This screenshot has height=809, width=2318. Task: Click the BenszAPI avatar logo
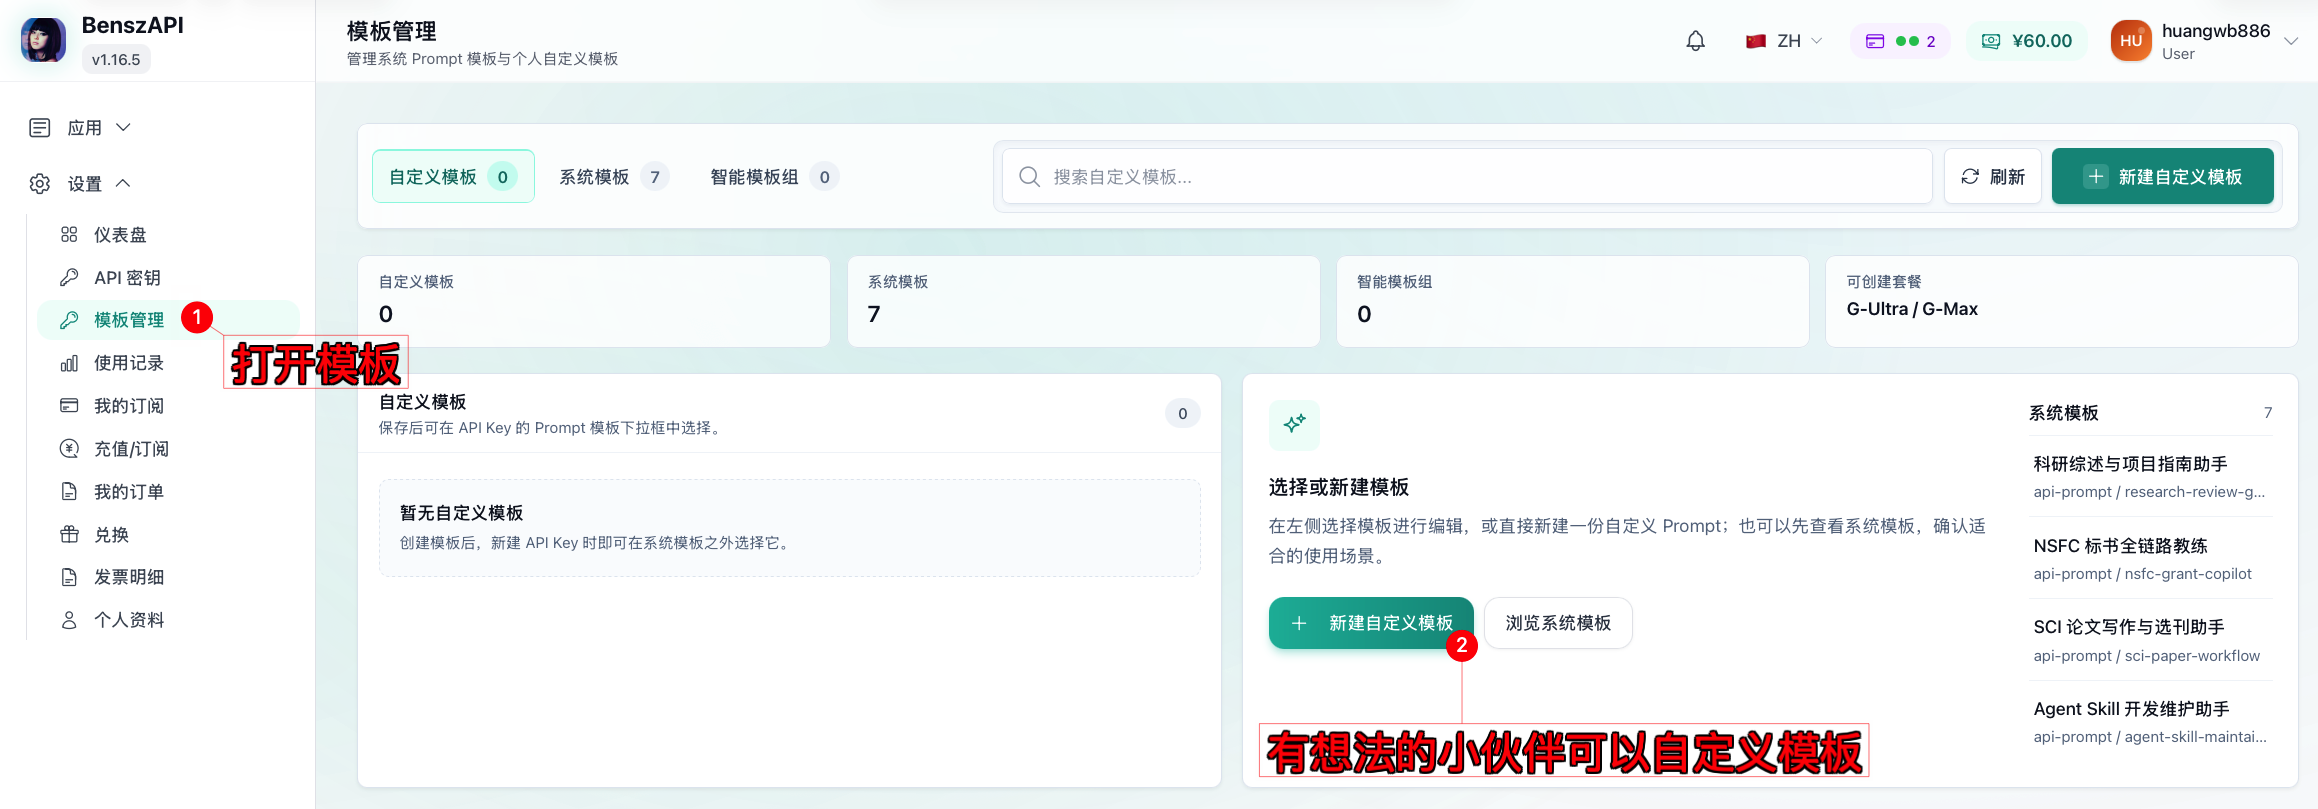click(x=43, y=40)
